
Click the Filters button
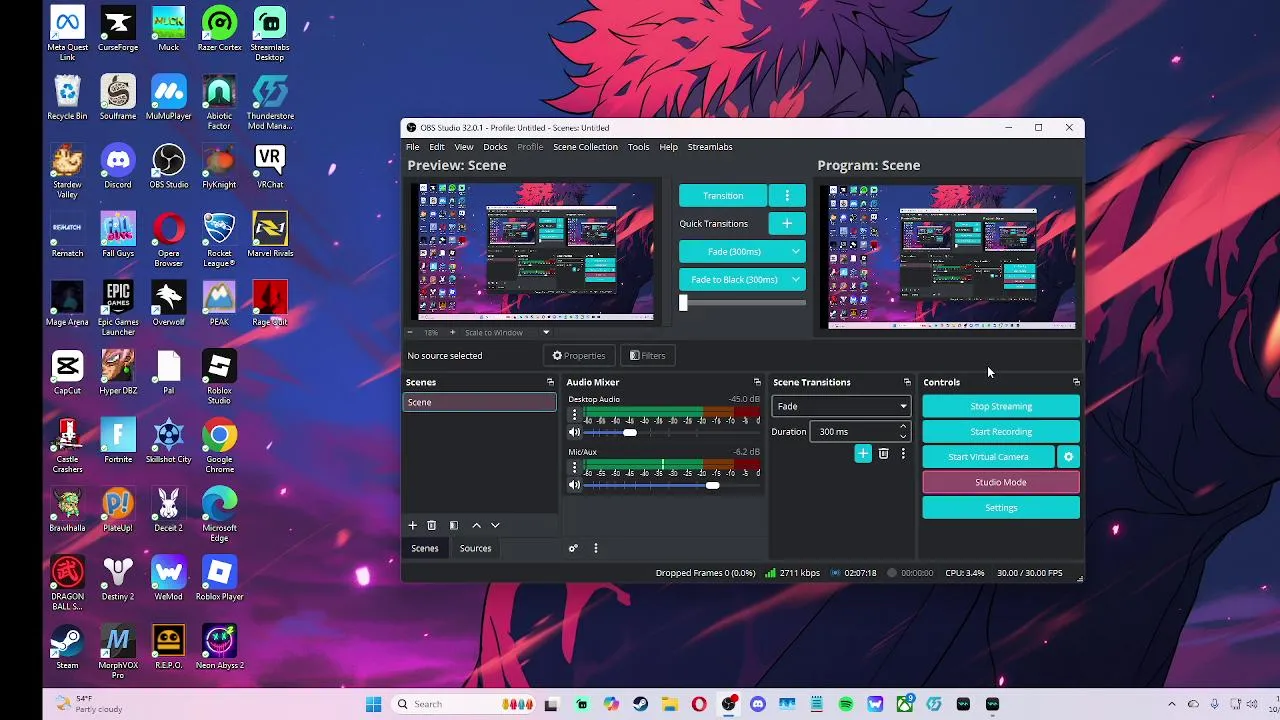tap(647, 356)
